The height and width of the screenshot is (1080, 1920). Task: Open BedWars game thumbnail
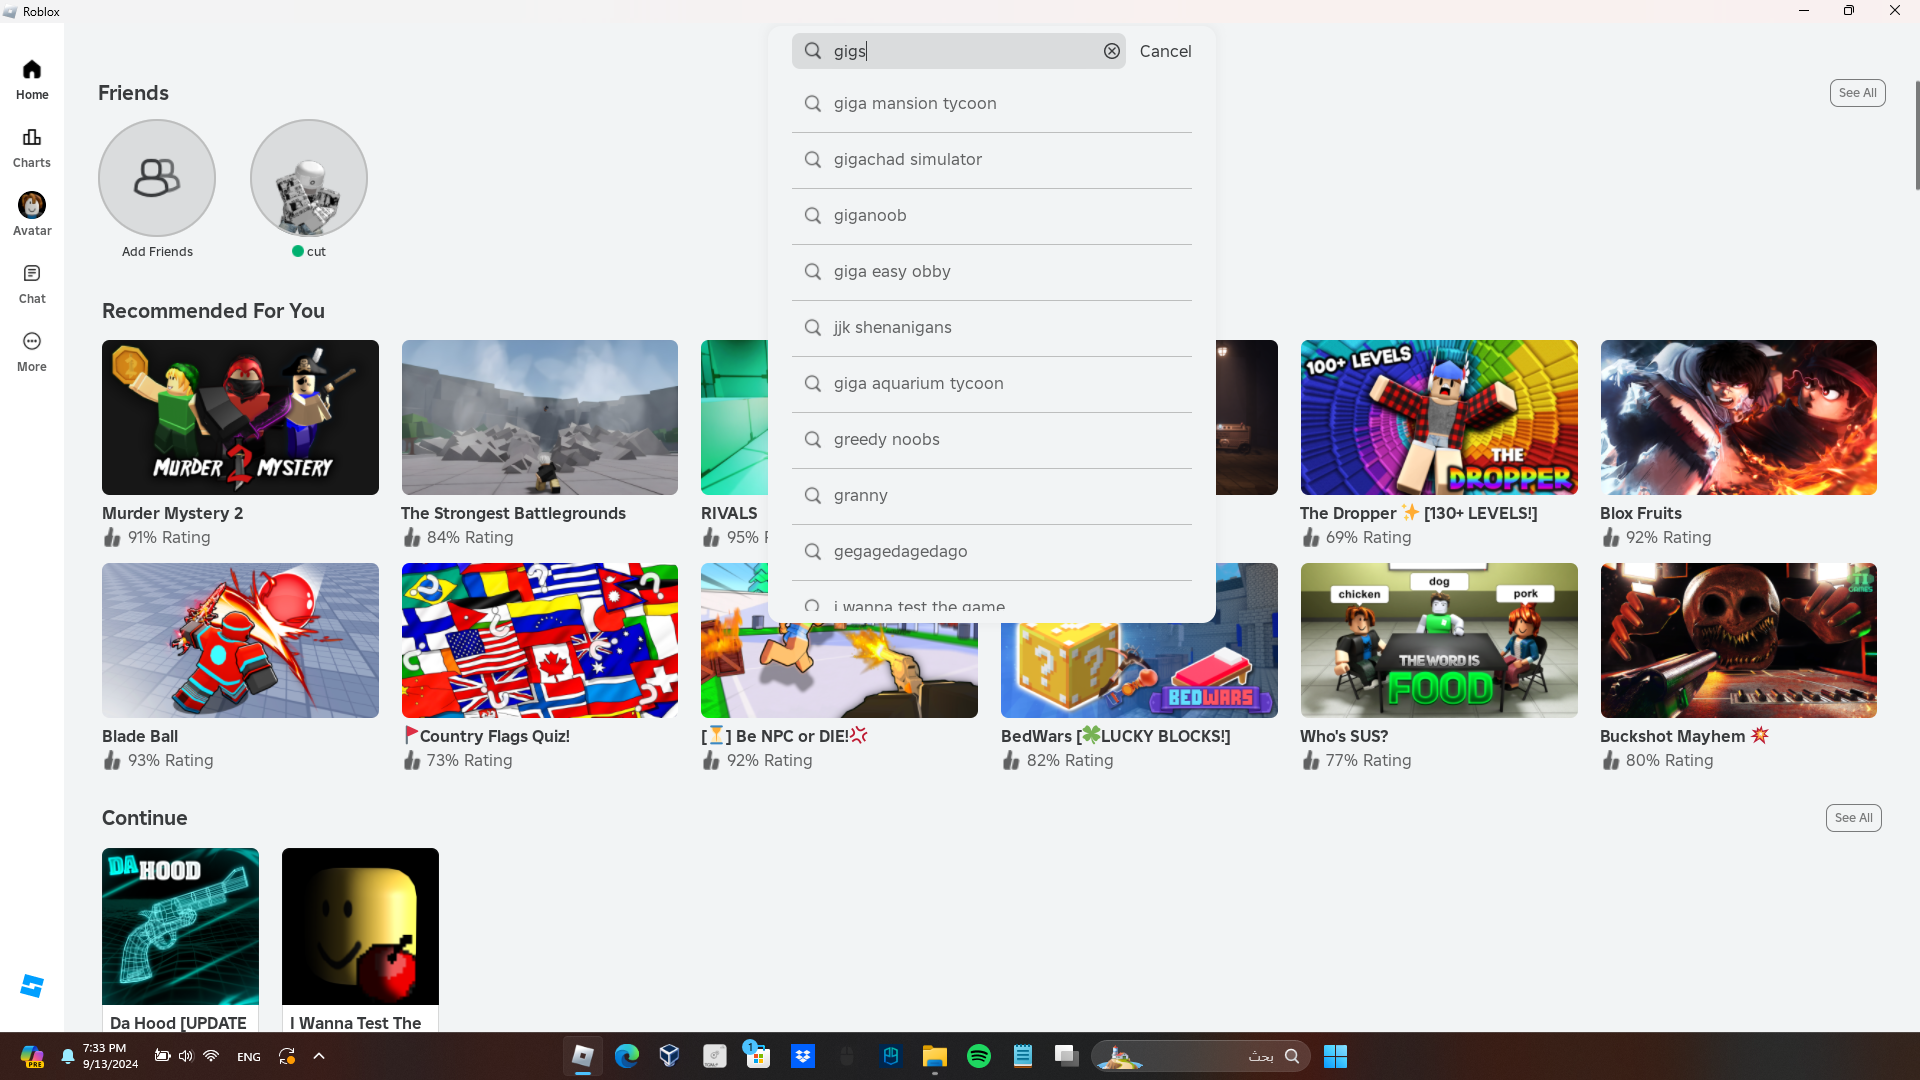tap(1139, 670)
